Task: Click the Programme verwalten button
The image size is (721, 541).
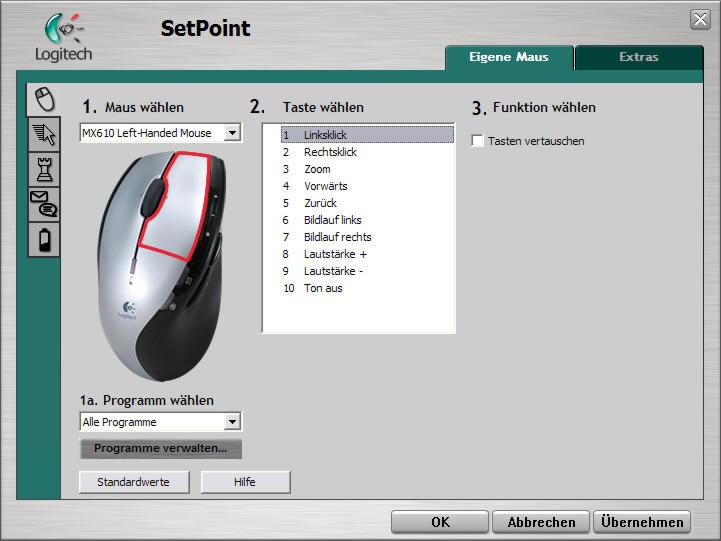Action: click(x=160, y=448)
